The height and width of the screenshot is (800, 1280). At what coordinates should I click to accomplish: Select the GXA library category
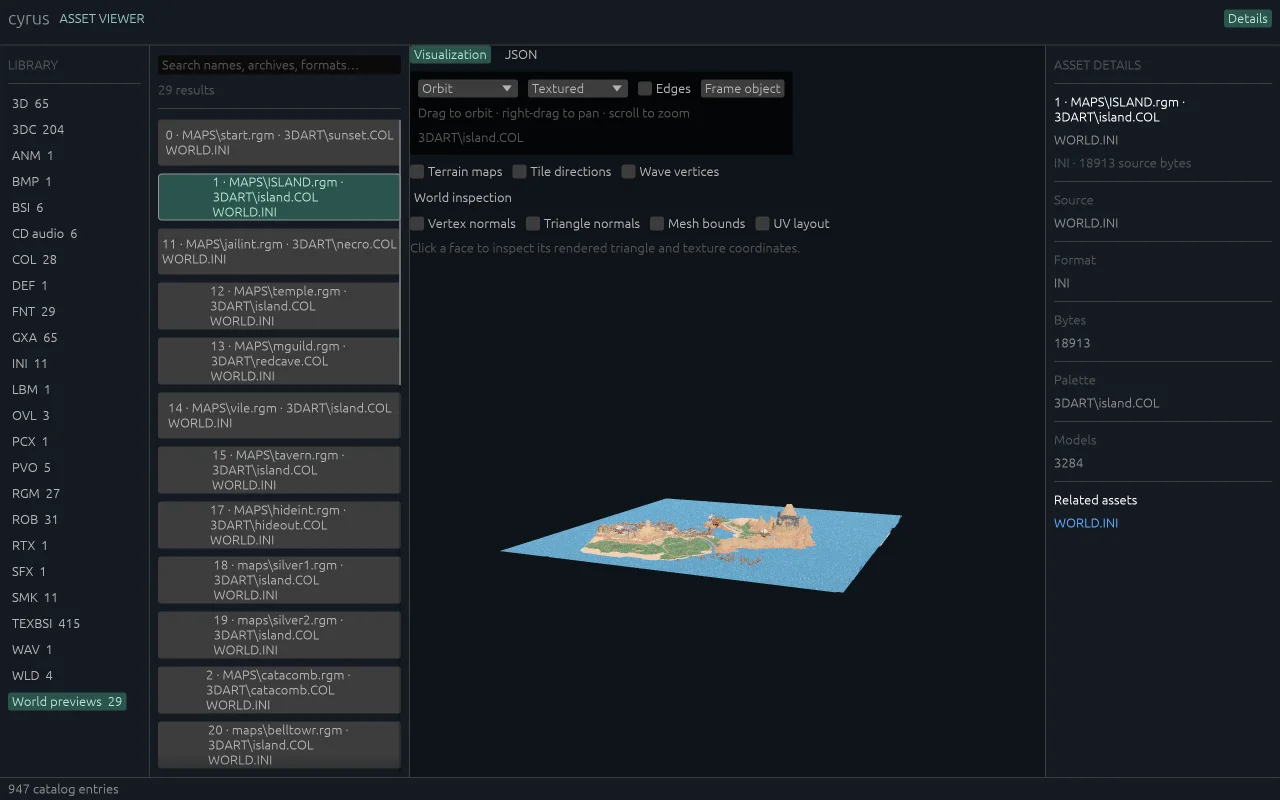[35, 338]
